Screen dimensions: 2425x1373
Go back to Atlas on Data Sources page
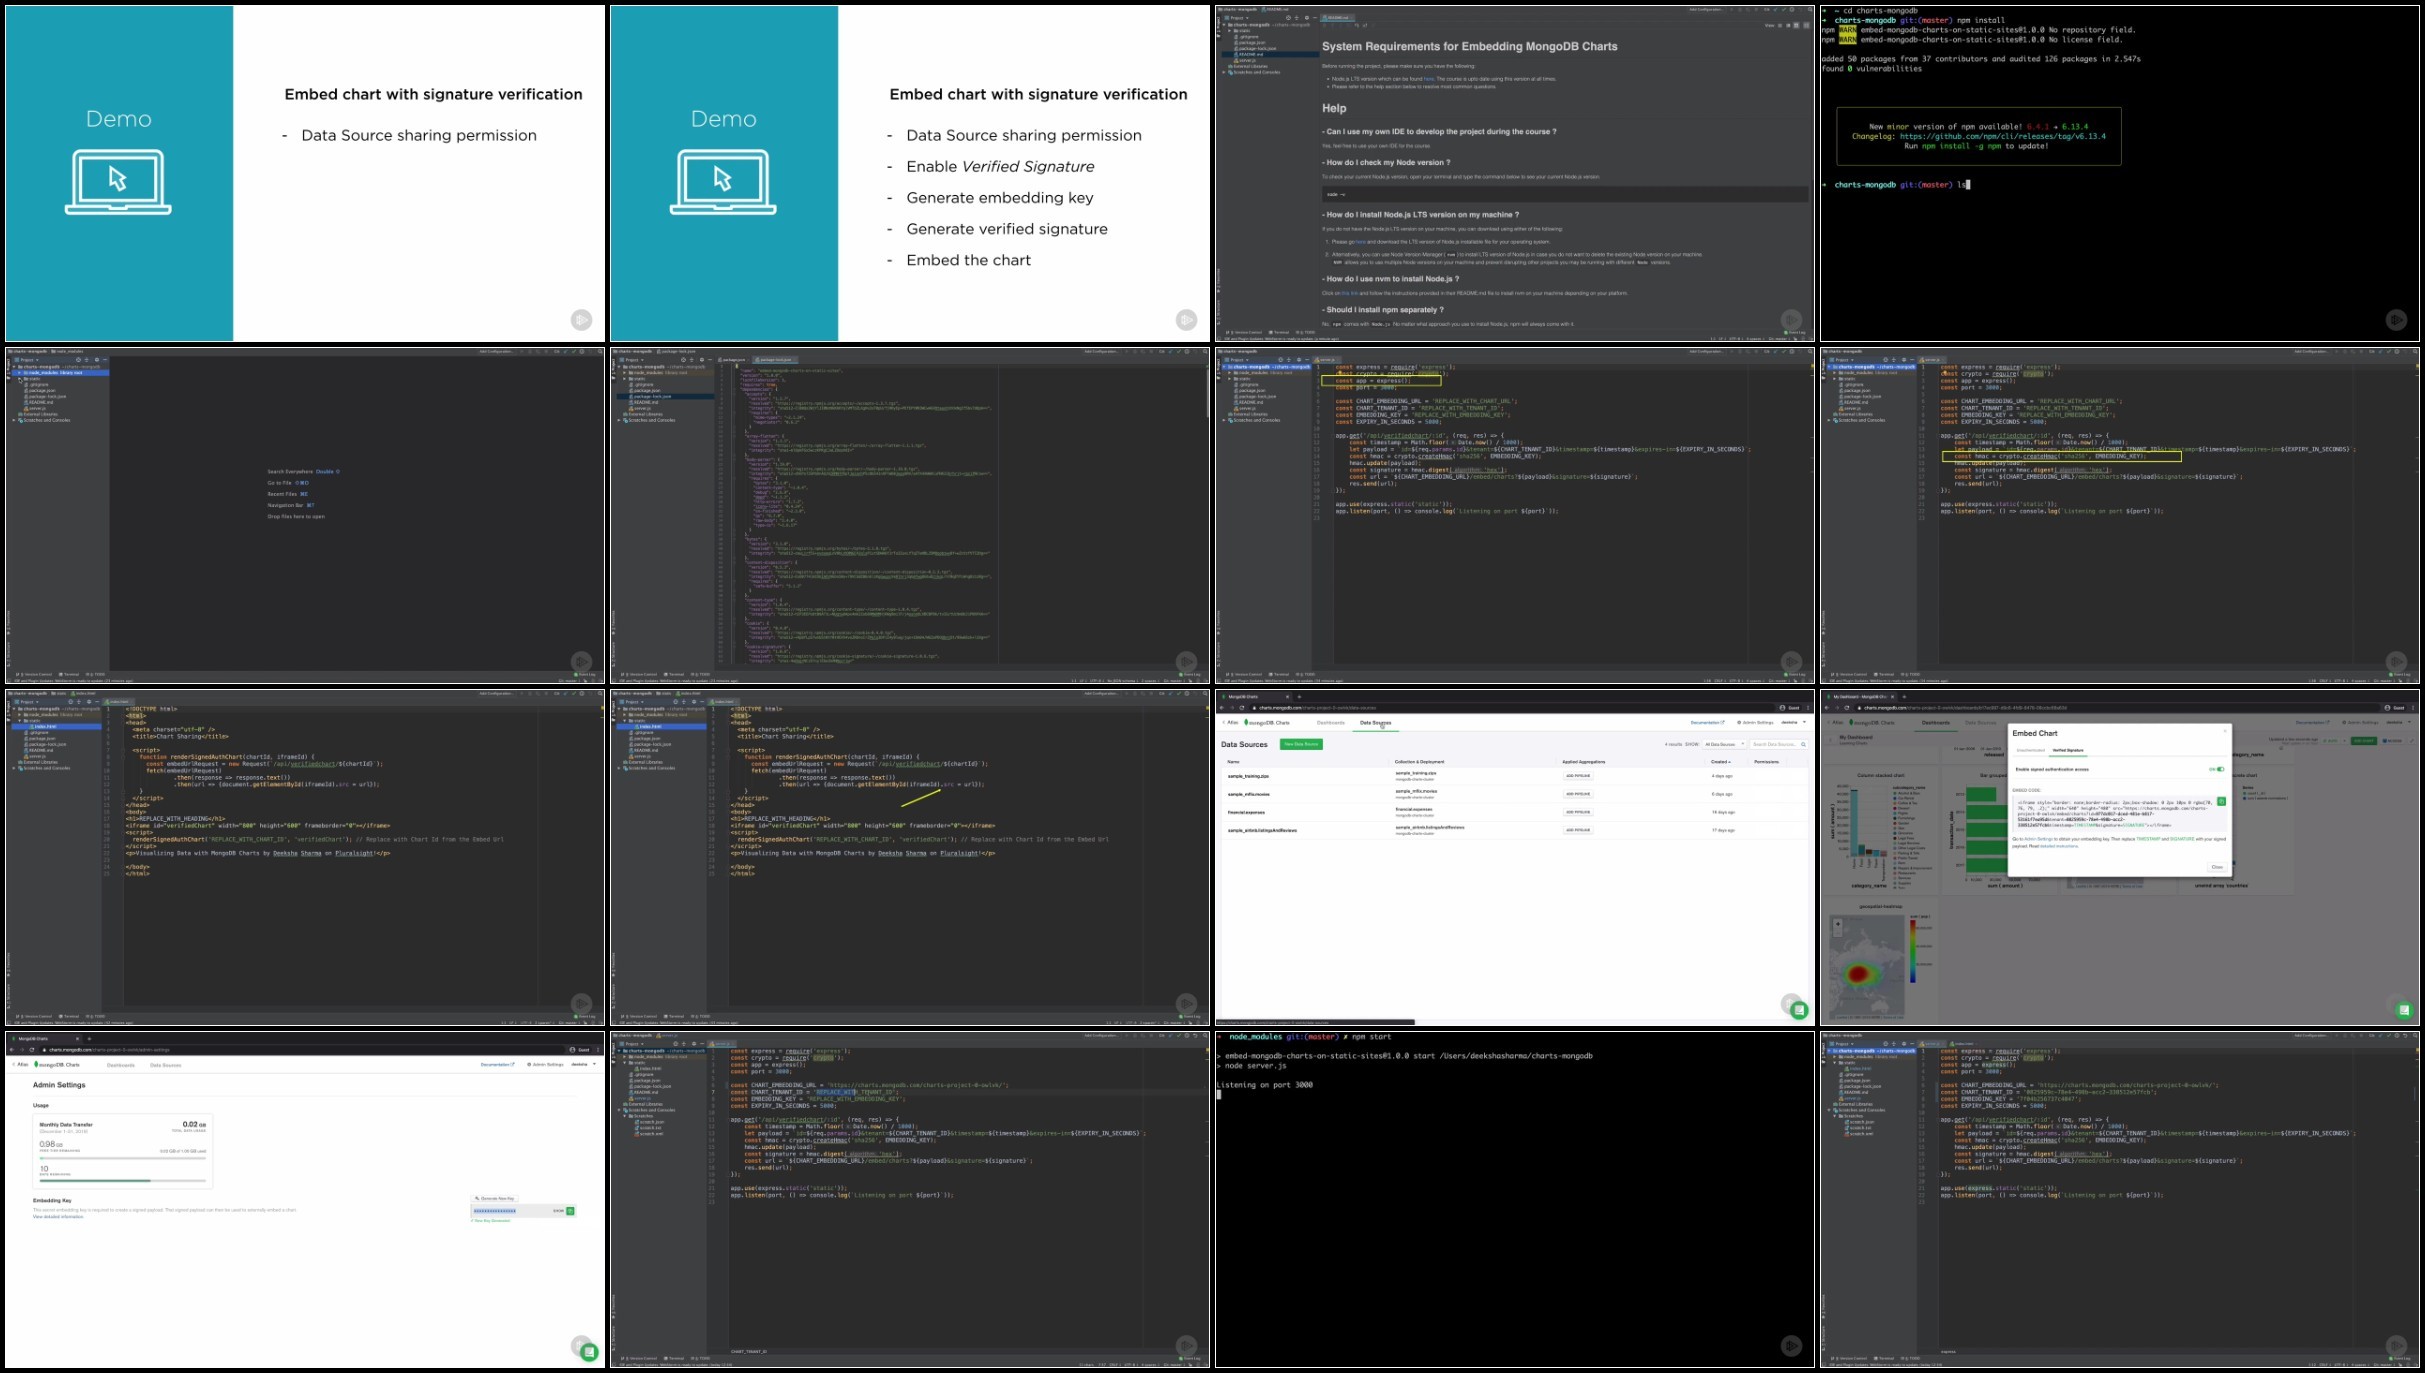click(1230, 722)
